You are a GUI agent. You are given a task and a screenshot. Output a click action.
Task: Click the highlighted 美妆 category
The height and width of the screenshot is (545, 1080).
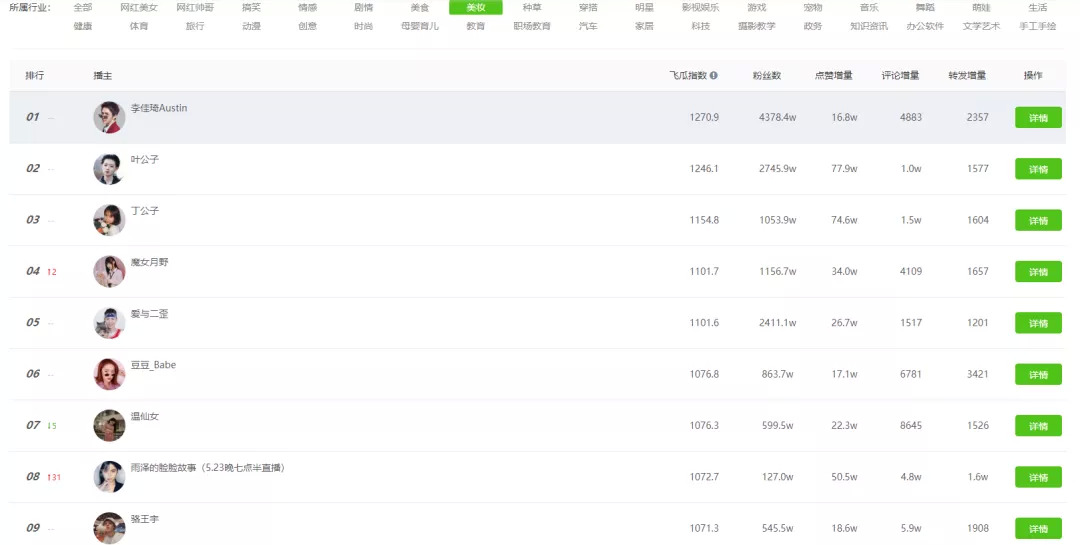[x=476, y=8]
